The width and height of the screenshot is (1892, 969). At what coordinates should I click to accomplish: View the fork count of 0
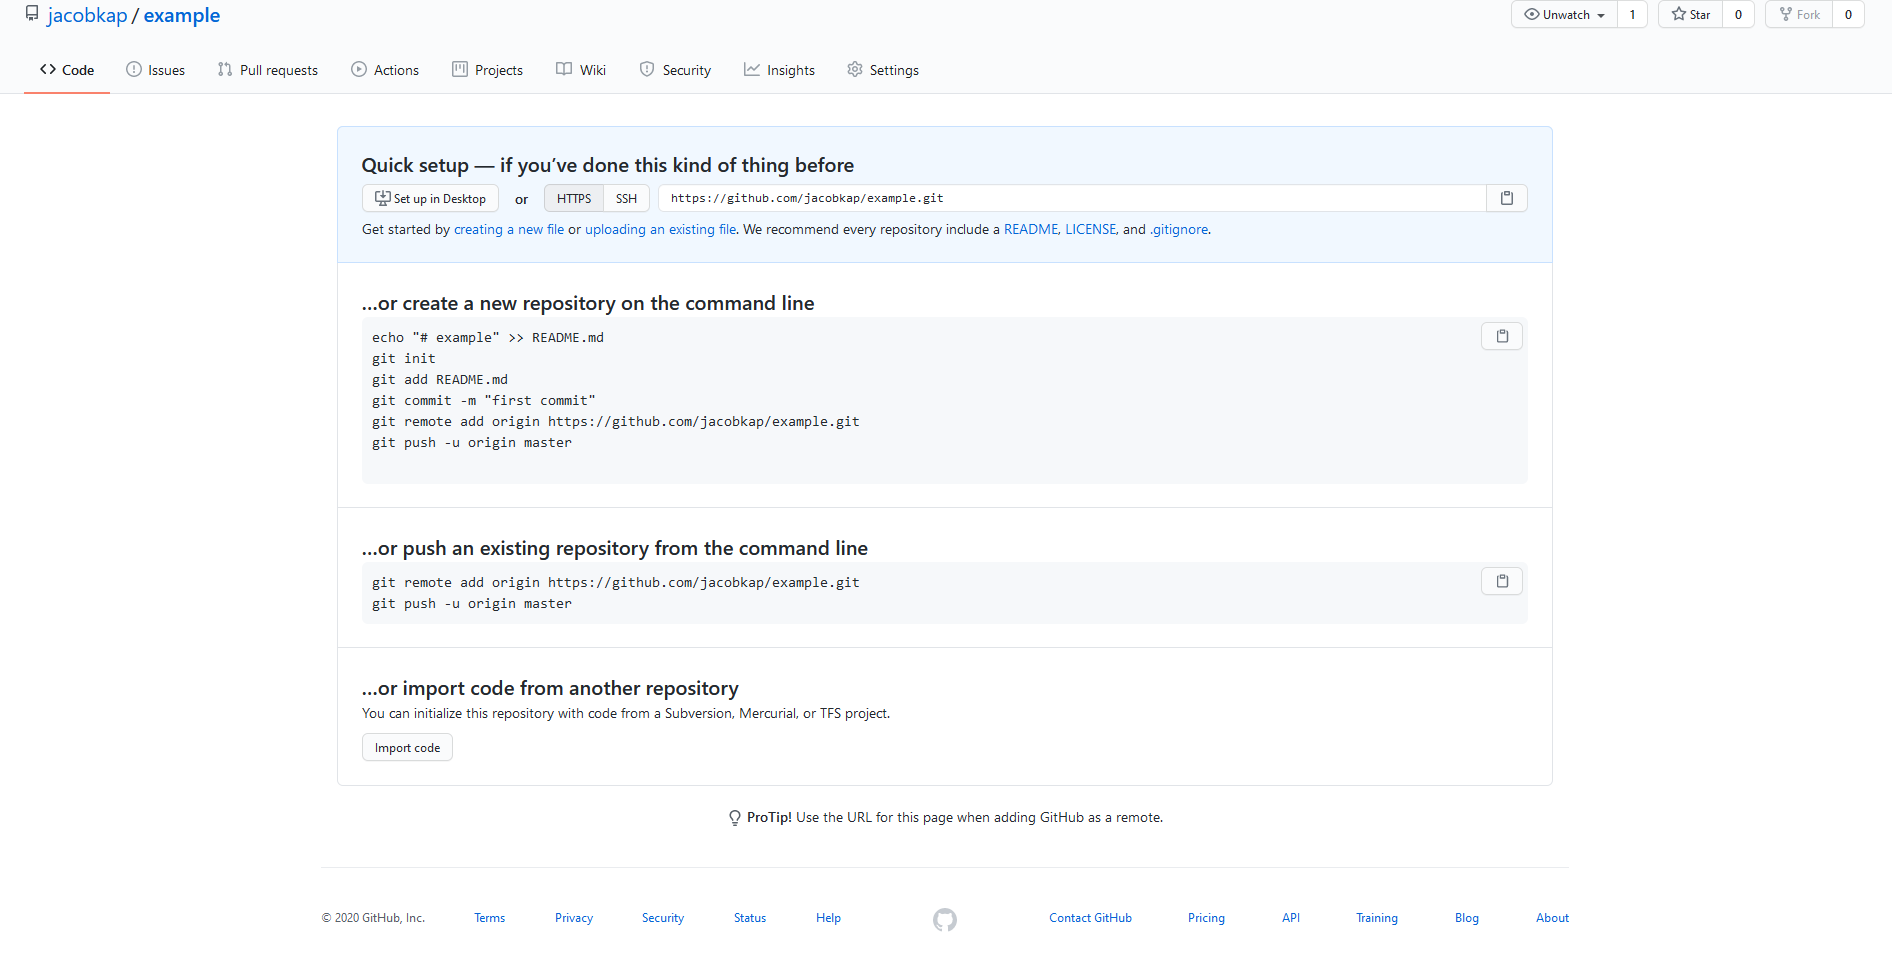point(1848,14)
